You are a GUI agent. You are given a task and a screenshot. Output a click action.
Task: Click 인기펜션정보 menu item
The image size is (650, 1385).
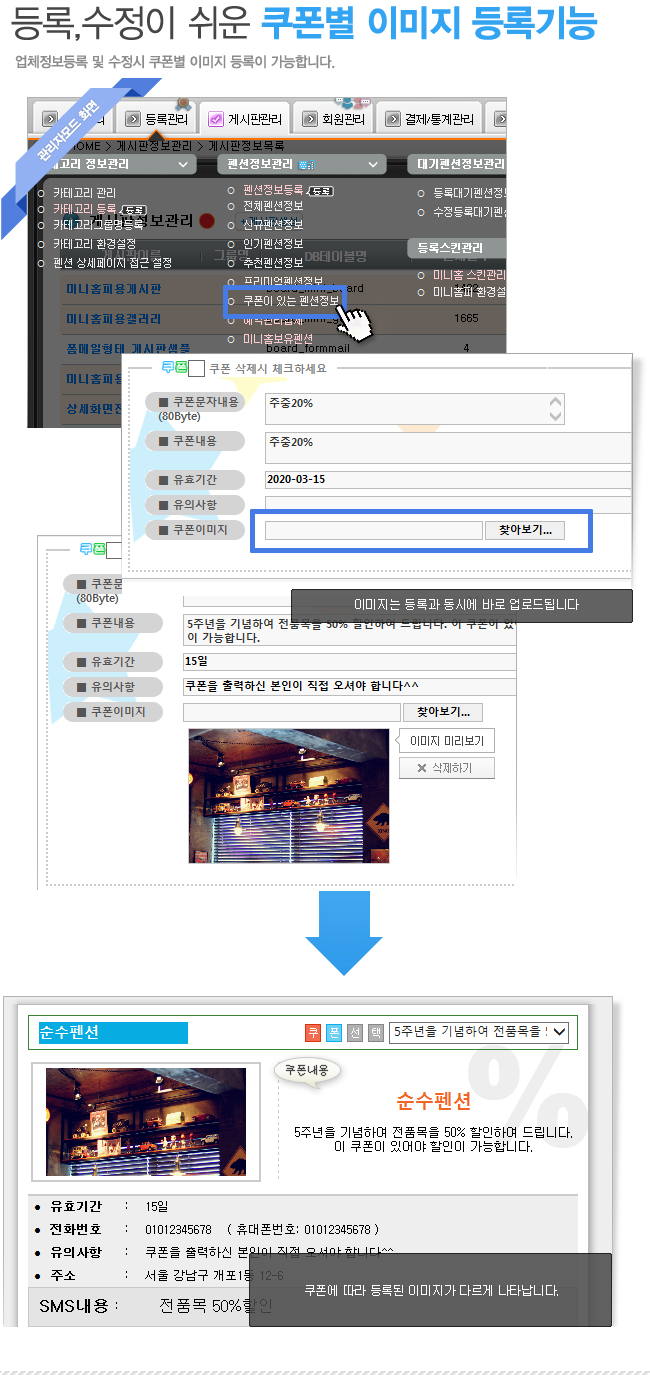[x=273, y=243]
